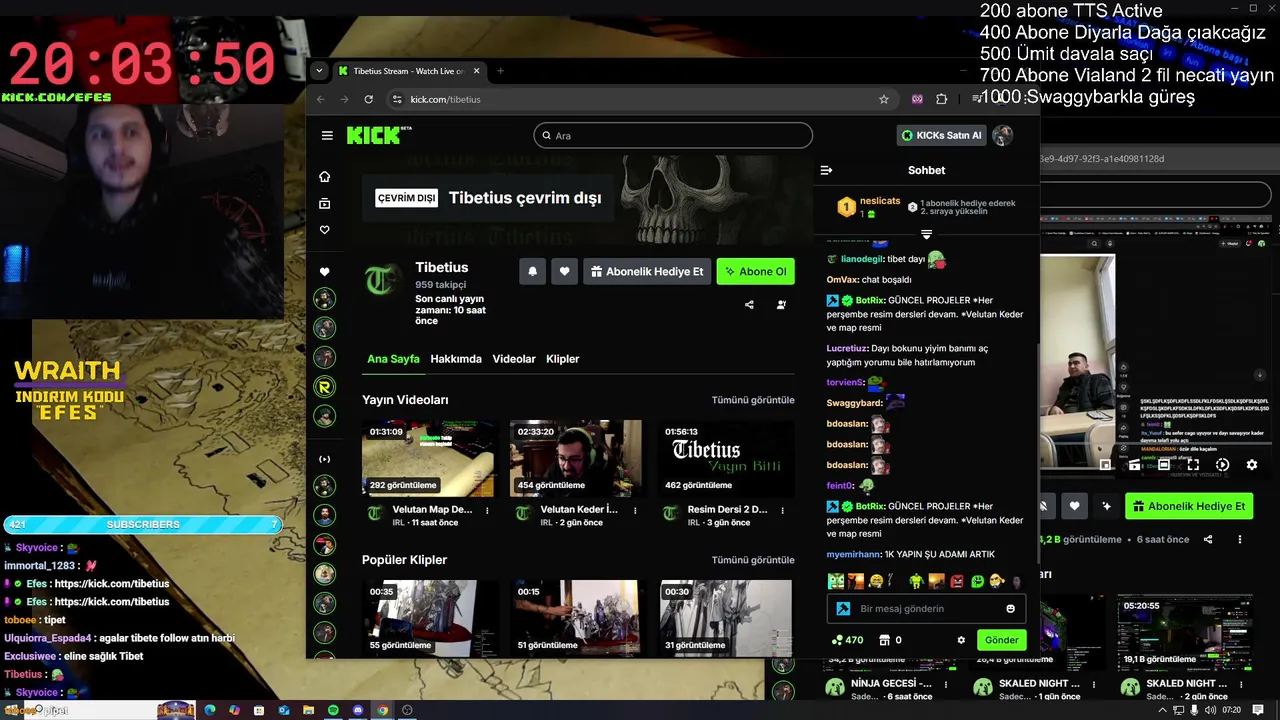Open options menu for Velutan Keder video

[x=635, y=510]
